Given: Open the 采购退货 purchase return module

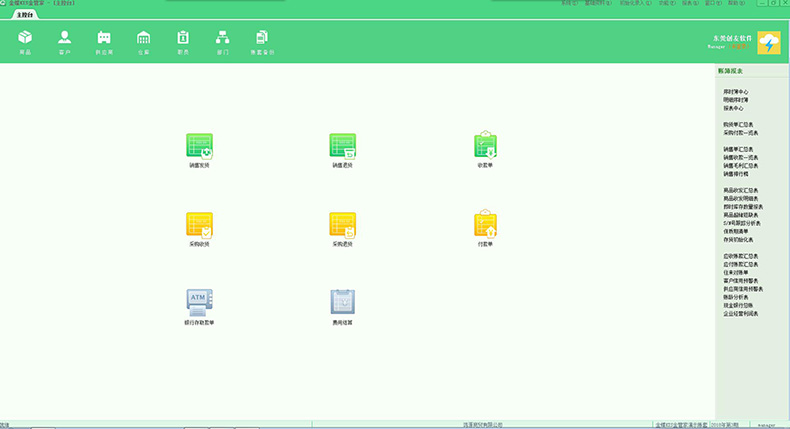Looking at the screenshot, I should click(x=343, y=224).
